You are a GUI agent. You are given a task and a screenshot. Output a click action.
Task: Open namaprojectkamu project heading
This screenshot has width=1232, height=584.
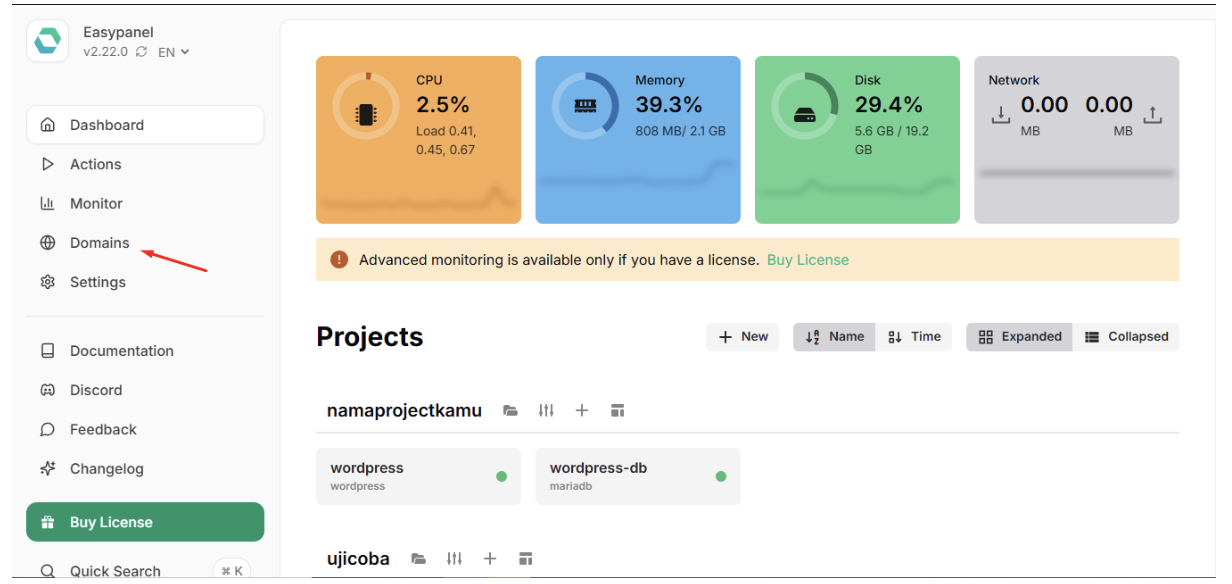pyautogui.click(x=404, y=410)
